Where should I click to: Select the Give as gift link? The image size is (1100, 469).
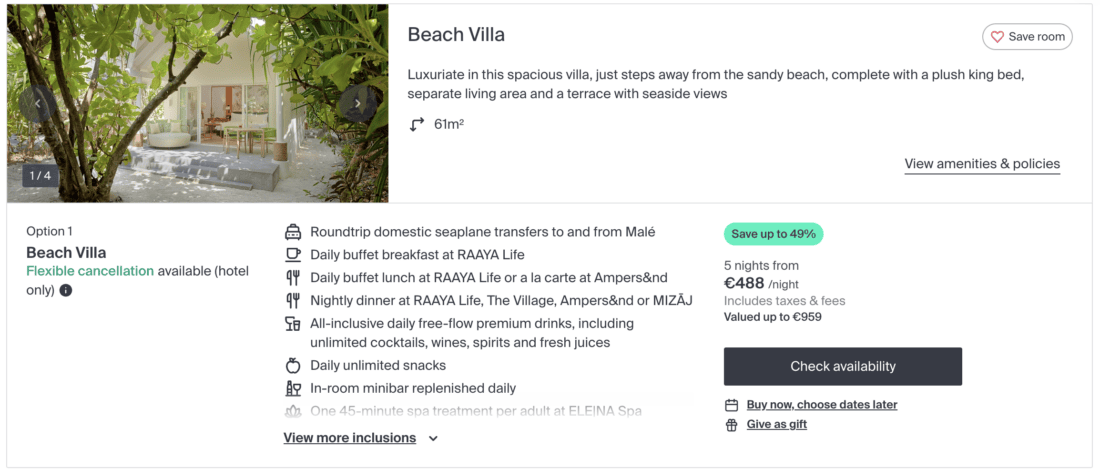coord(776,424)
